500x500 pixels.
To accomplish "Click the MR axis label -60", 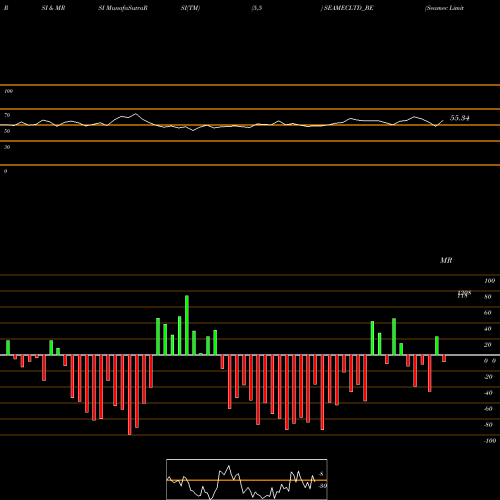I will pyautogui.click(x=488, y=409).
